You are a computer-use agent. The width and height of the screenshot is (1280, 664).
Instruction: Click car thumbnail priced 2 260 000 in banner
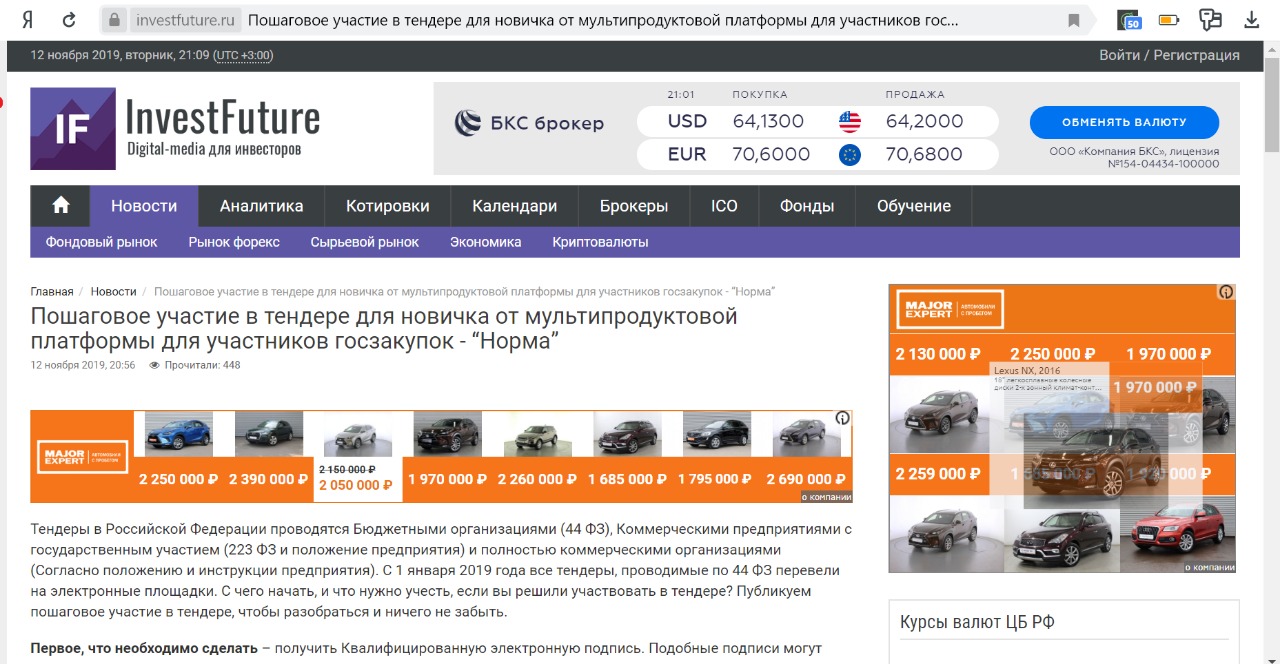click(x=538, y=435)
